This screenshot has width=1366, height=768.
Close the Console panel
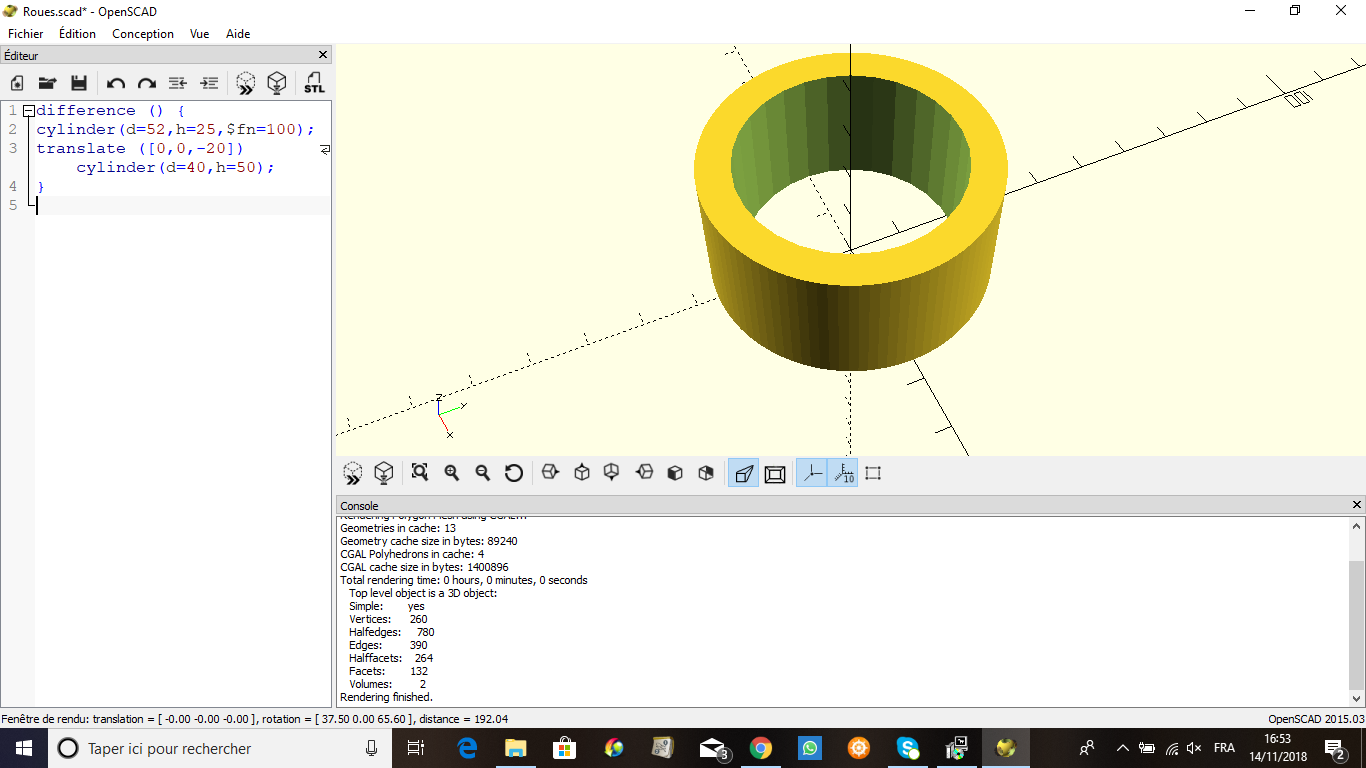tap(1357, 505)
